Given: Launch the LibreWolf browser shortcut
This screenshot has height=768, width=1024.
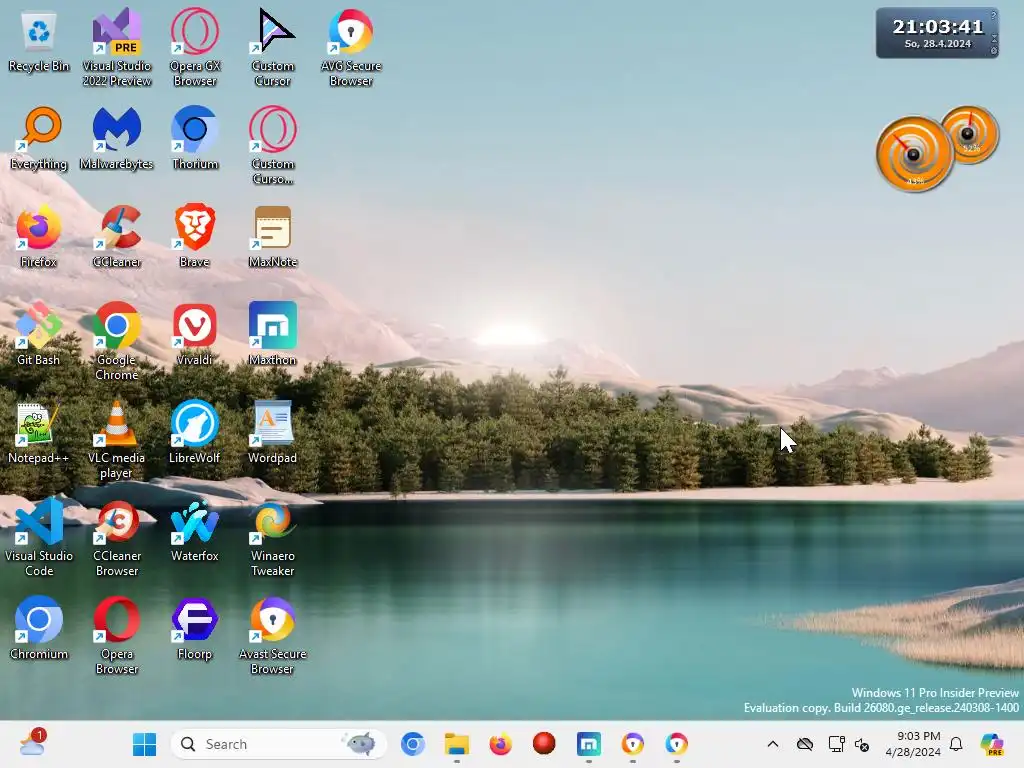Looking at the screenshot, I should click(195, 432).
